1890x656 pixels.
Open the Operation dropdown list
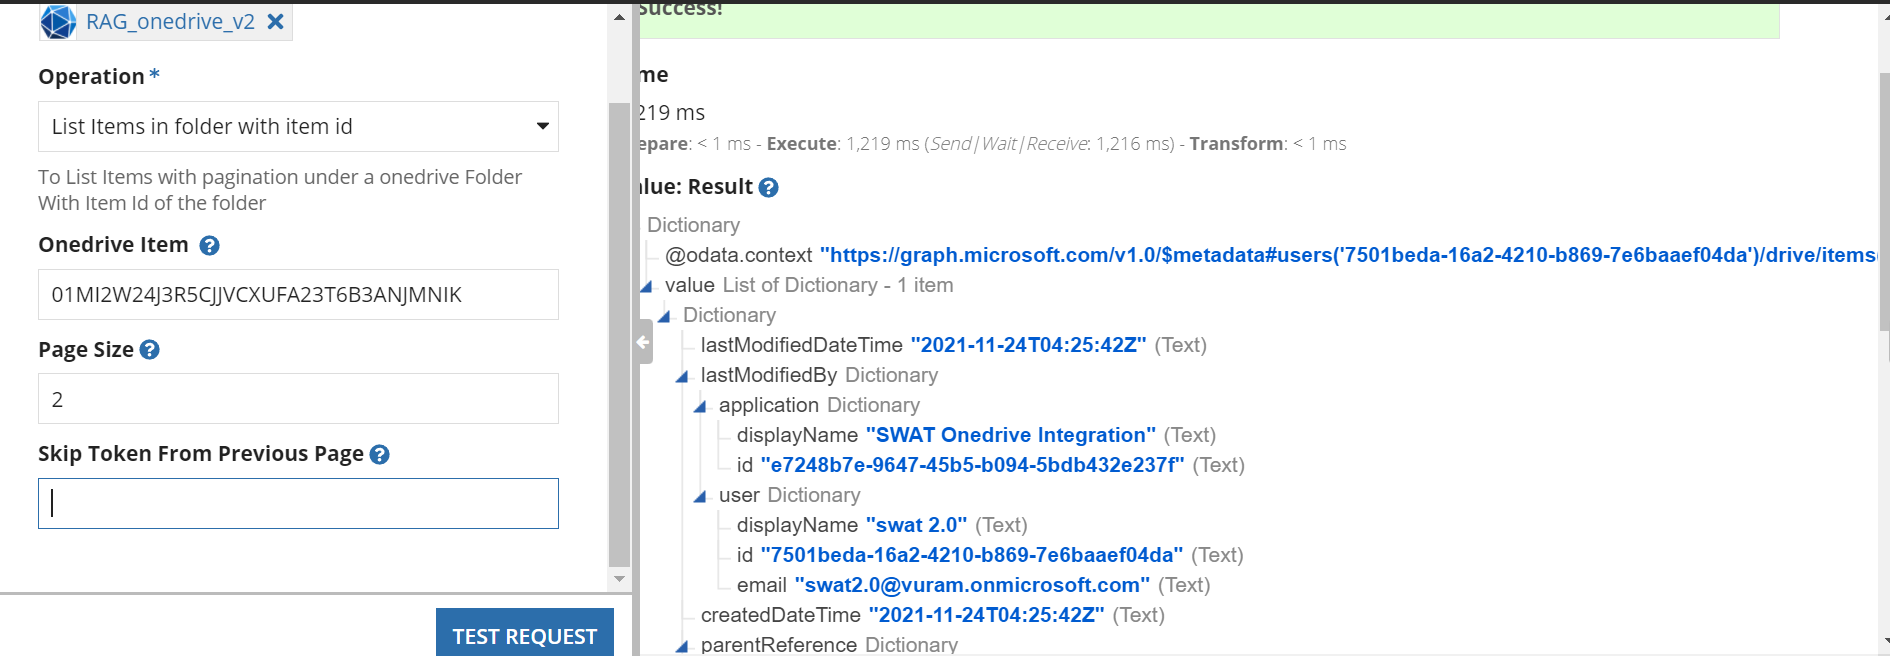pos(298,126)
